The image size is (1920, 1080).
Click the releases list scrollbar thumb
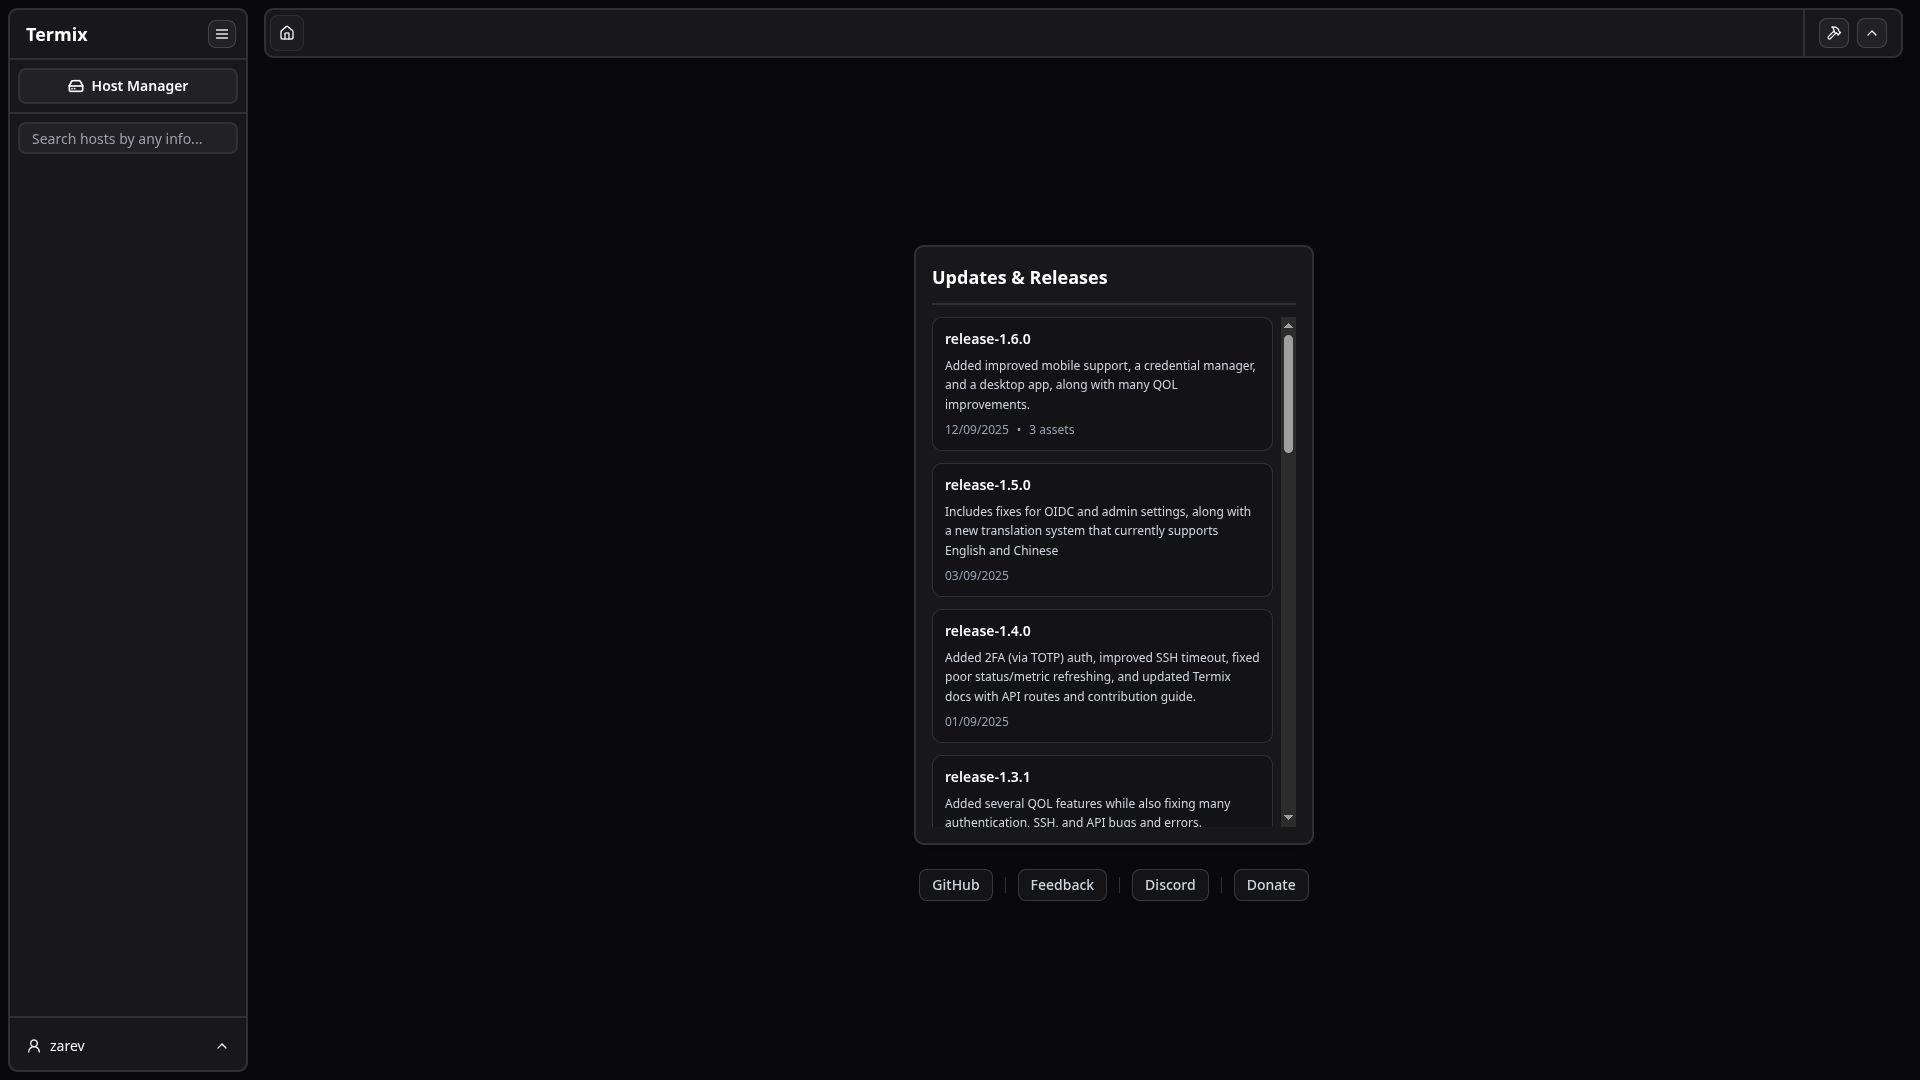(1288, 394)
